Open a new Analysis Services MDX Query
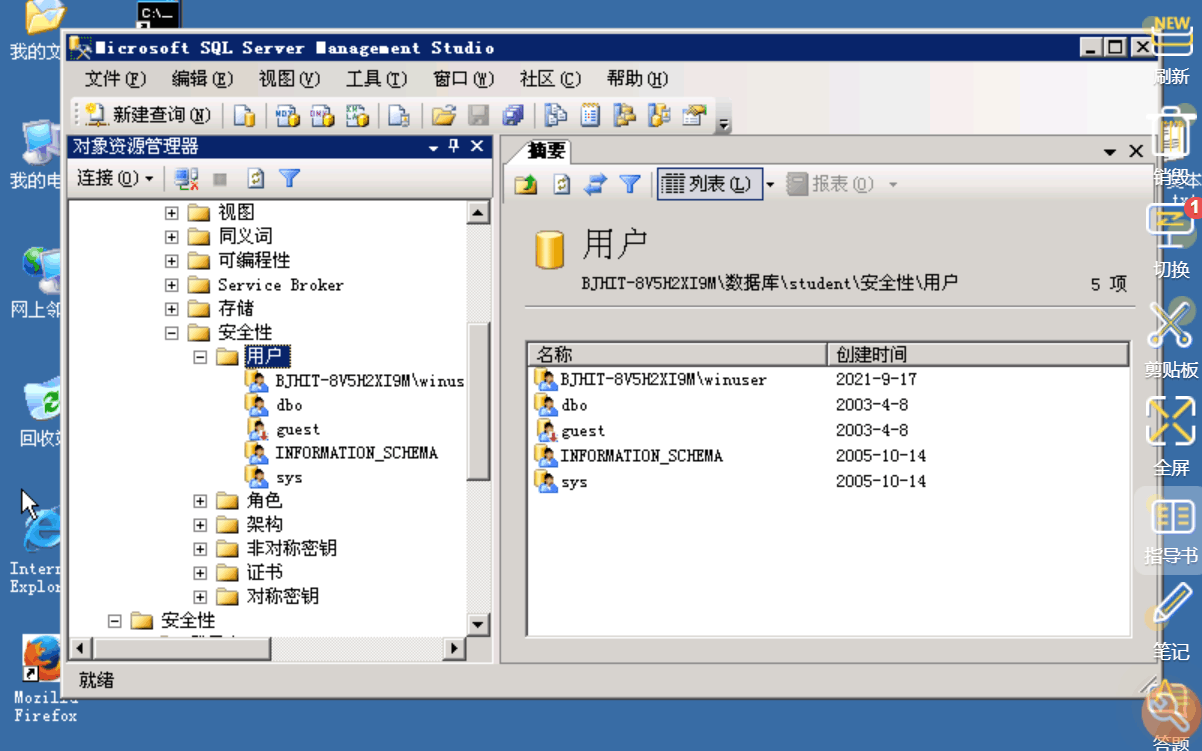Screen dimensions: 1202x751 coord(288,116)
